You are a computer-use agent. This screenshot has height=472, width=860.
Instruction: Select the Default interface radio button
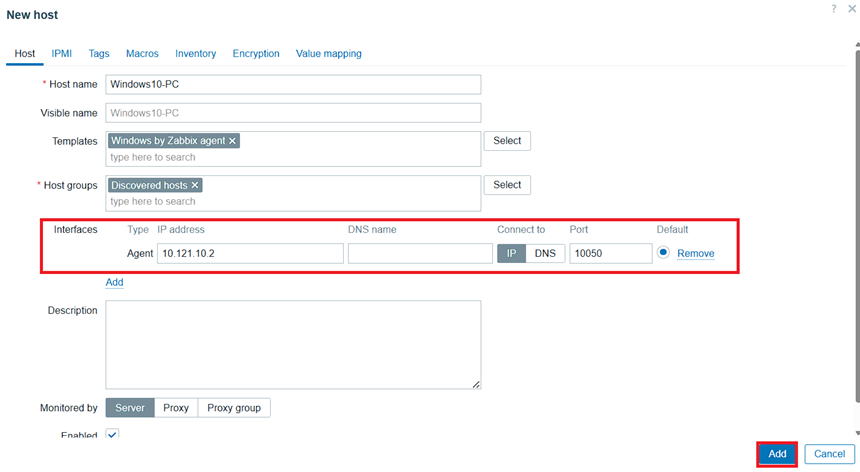click(x=664, y=253)
